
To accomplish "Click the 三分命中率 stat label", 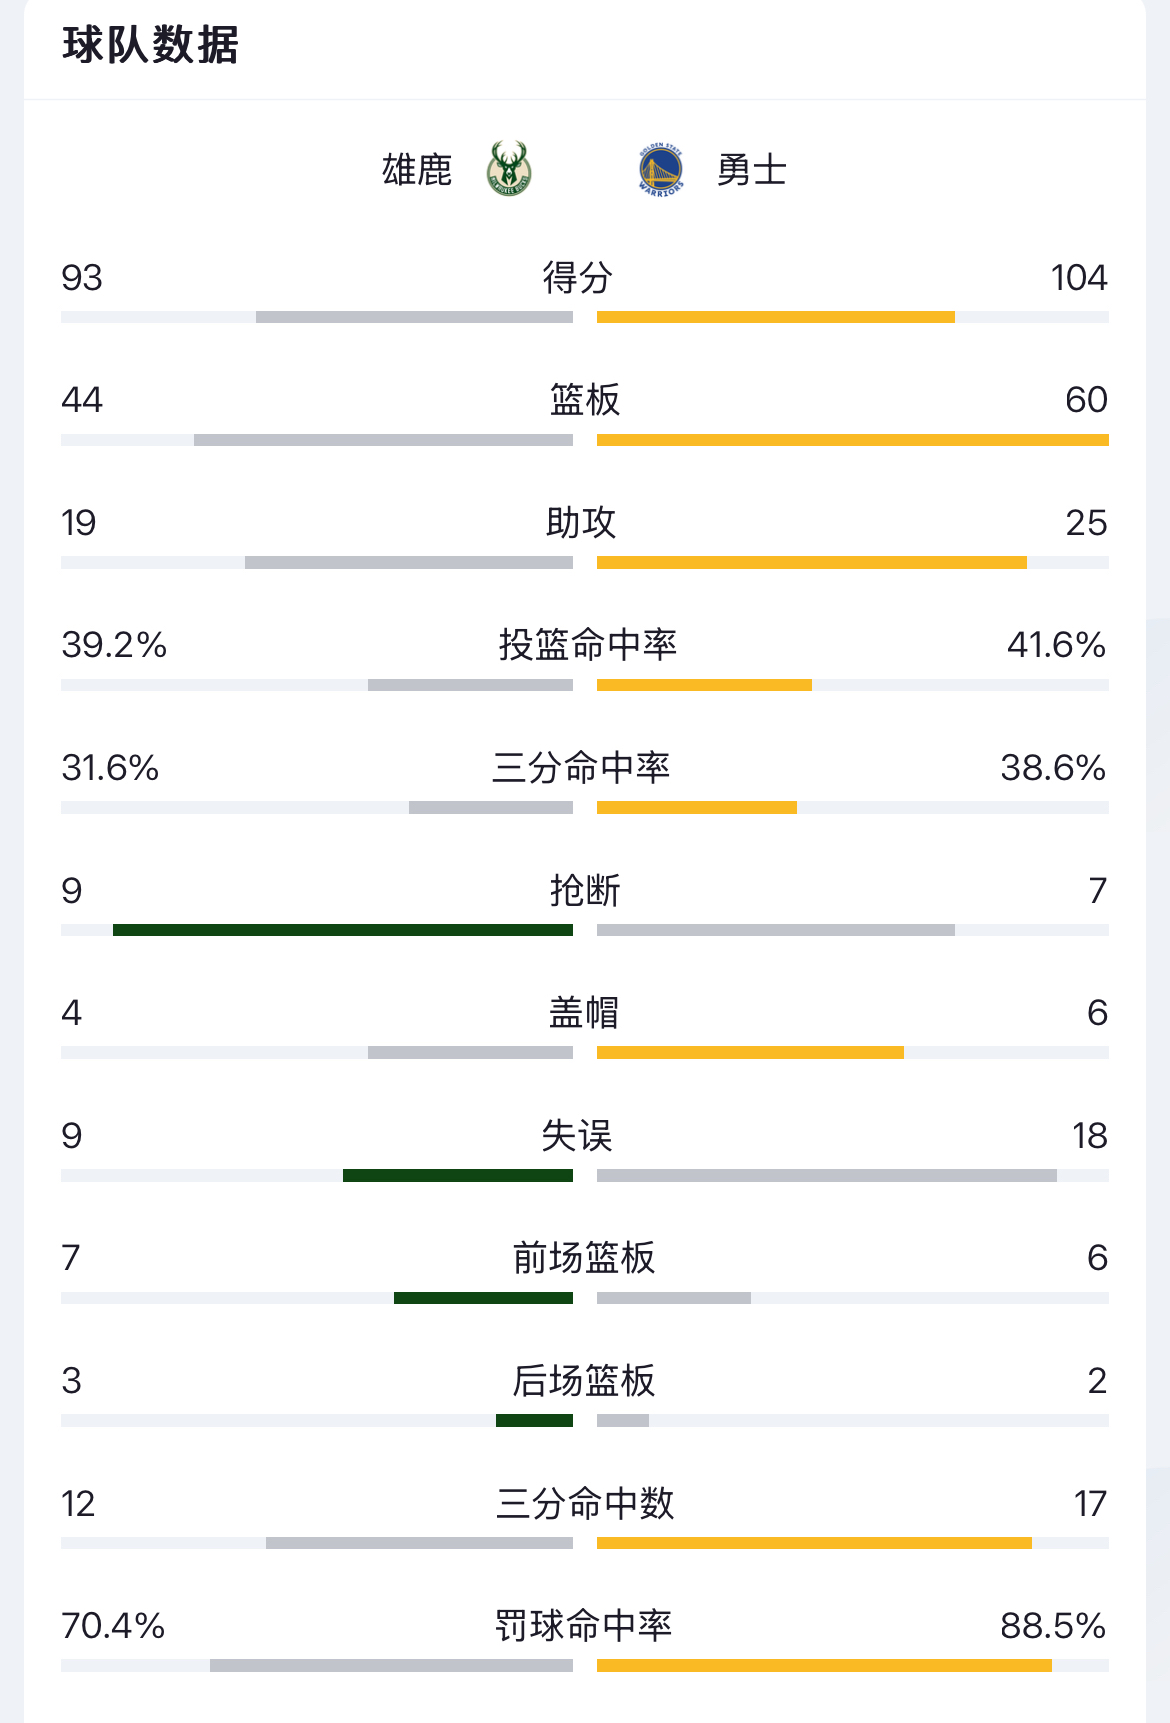I will pos(581,768).
